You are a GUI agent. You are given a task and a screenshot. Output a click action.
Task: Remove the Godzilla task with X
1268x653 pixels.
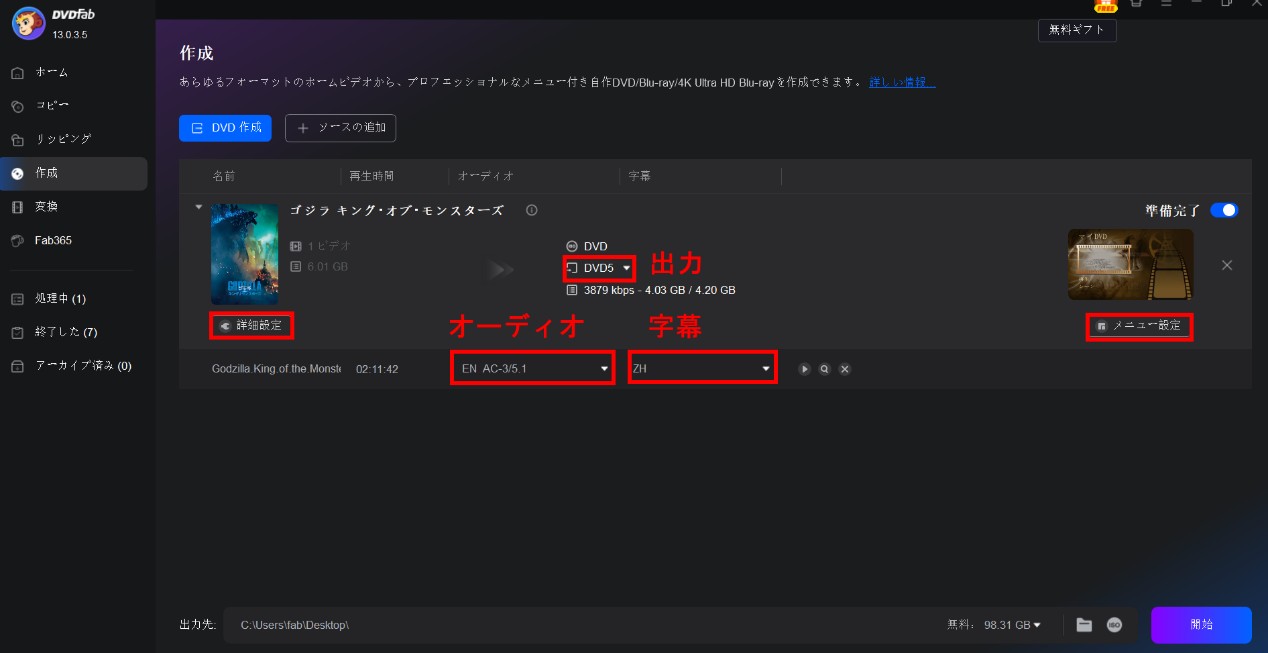coord(1227,265)
